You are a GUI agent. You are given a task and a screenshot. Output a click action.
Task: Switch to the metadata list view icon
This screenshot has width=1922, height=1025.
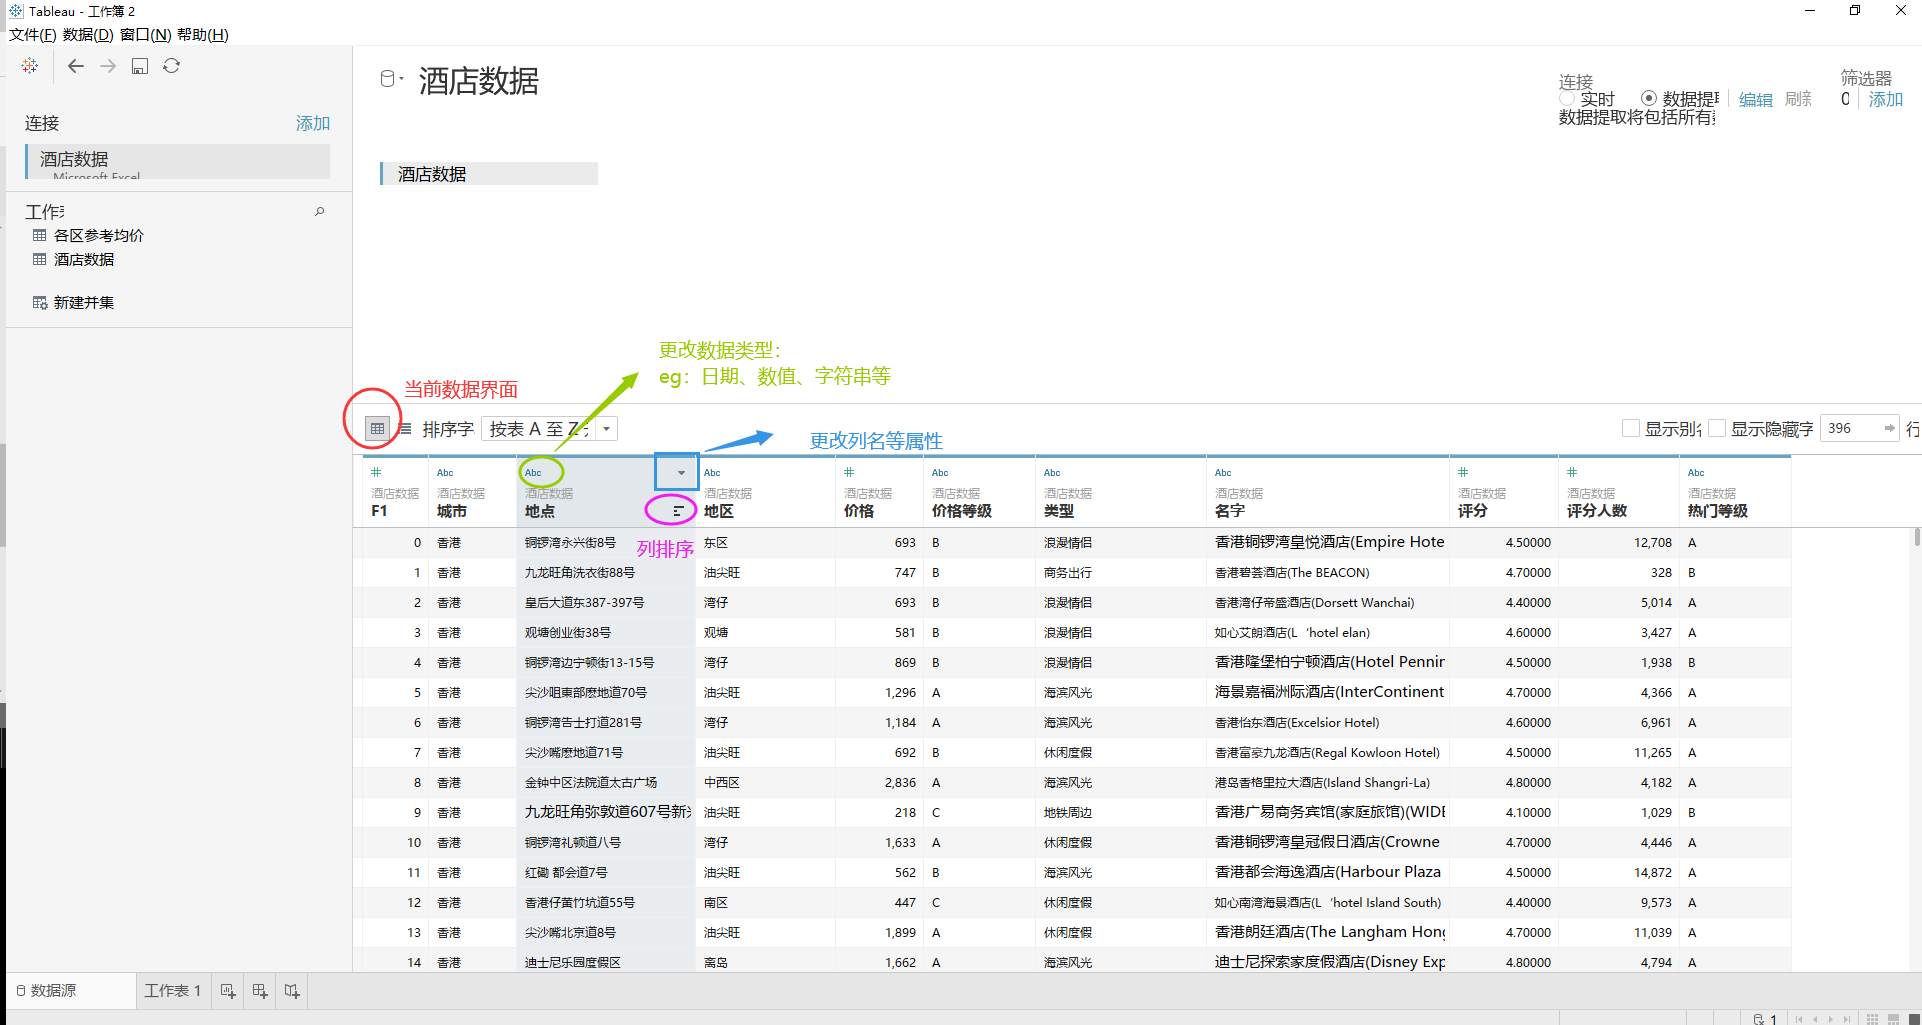[x=405, y=429]
